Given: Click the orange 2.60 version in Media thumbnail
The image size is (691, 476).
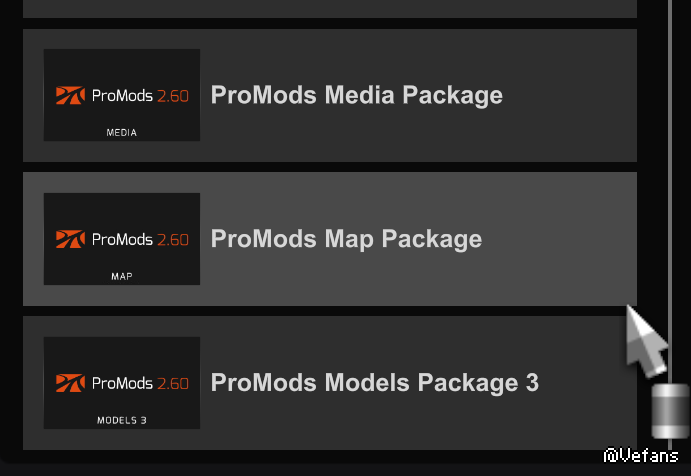Looking at the screenshot, I should (x=172, y=96).
